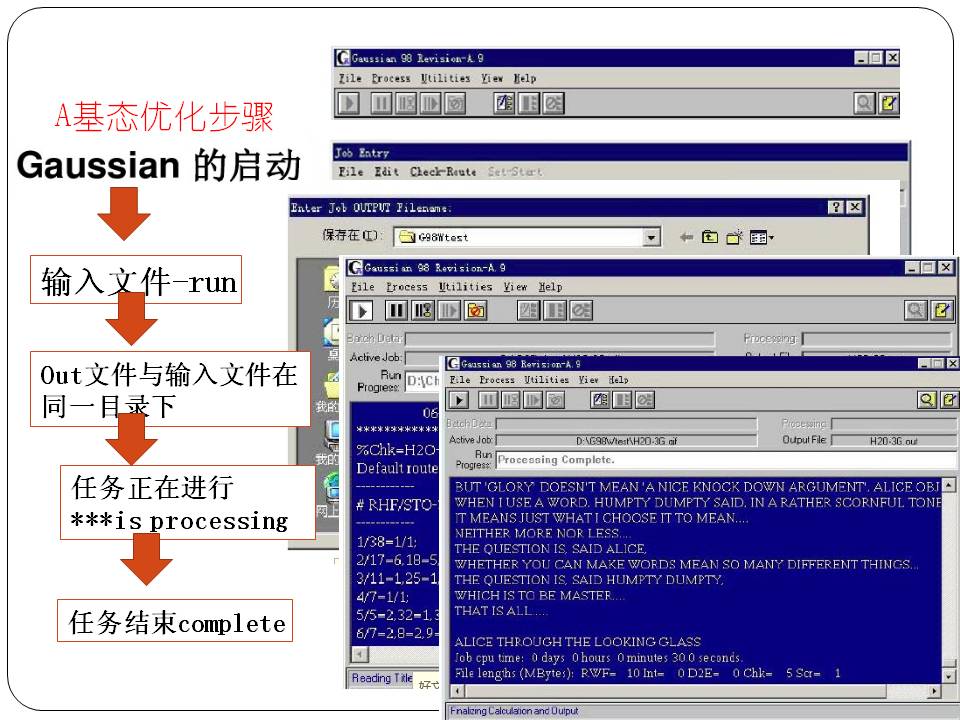Screen dimensions: 960x720
Task: Click Kill job icon in Processing Complete window
Action: pos(555,400)
